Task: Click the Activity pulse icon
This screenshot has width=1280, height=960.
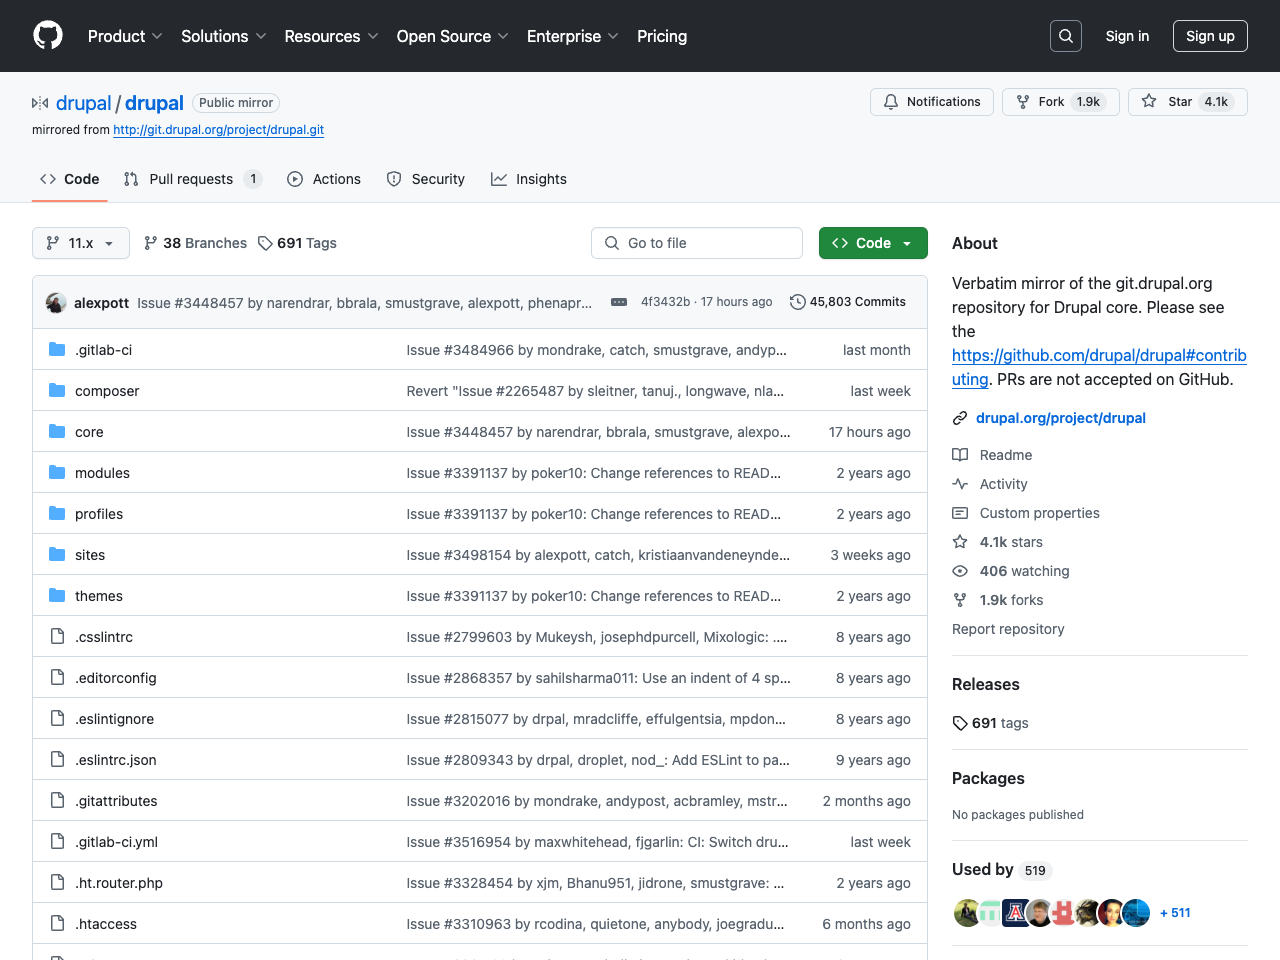Action: point(960,484)
